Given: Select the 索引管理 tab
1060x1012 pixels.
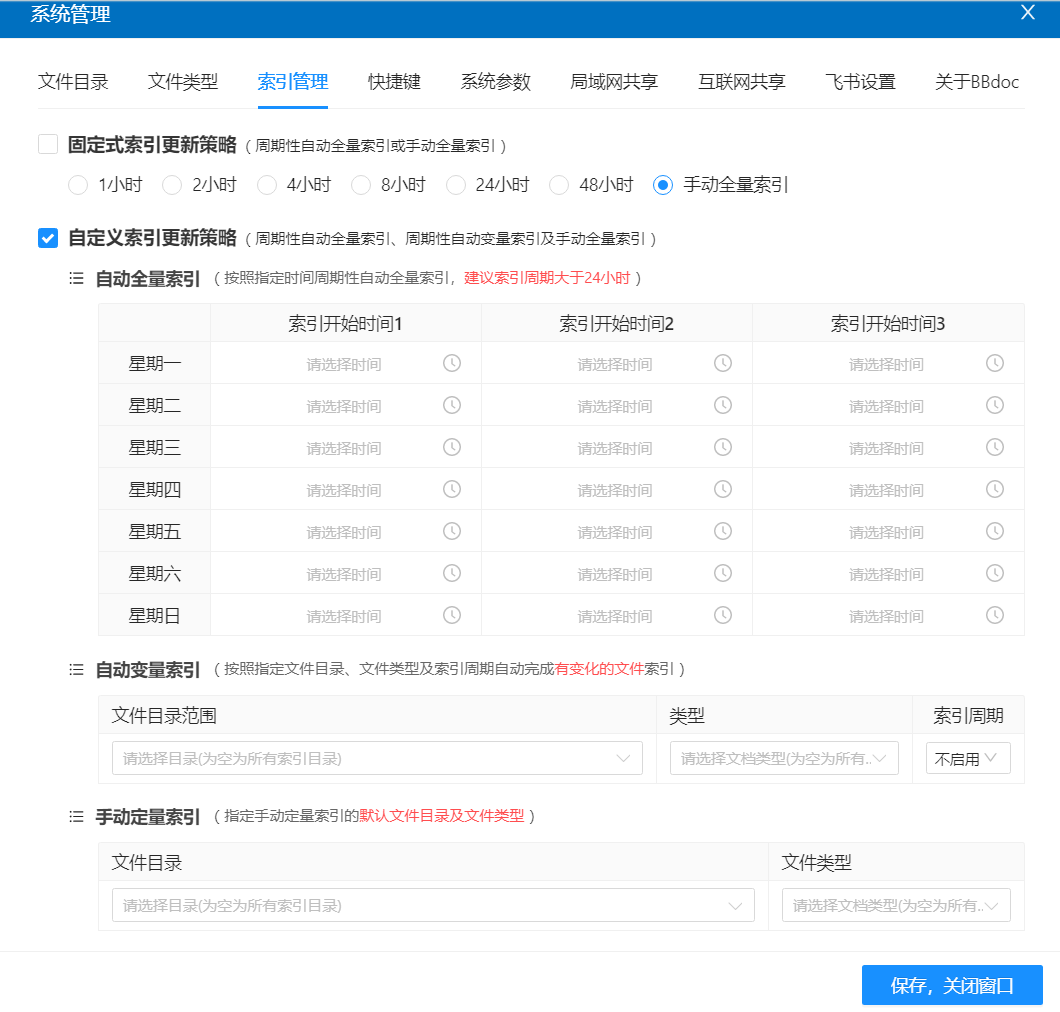Looking at the screenshot, I should click(293, 82).
